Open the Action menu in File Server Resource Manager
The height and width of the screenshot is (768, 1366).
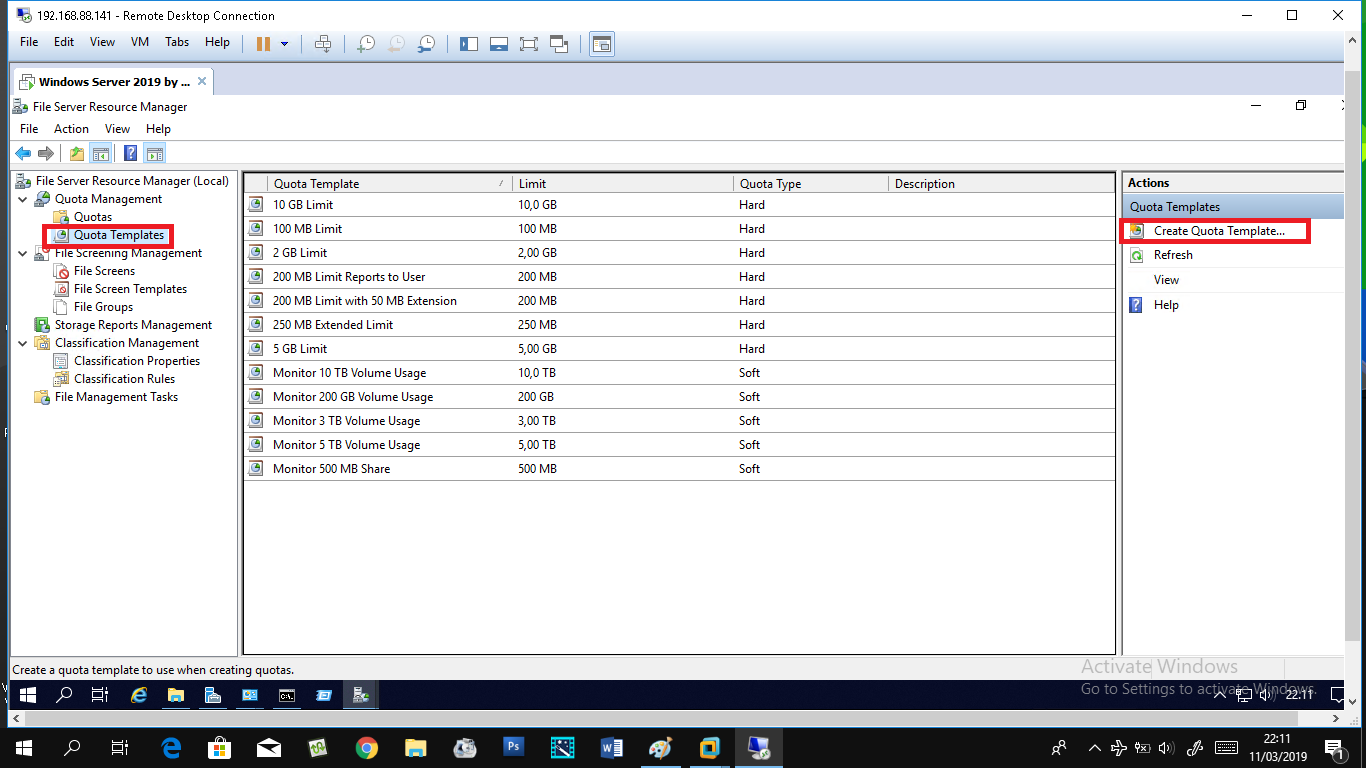pos(71,129)
